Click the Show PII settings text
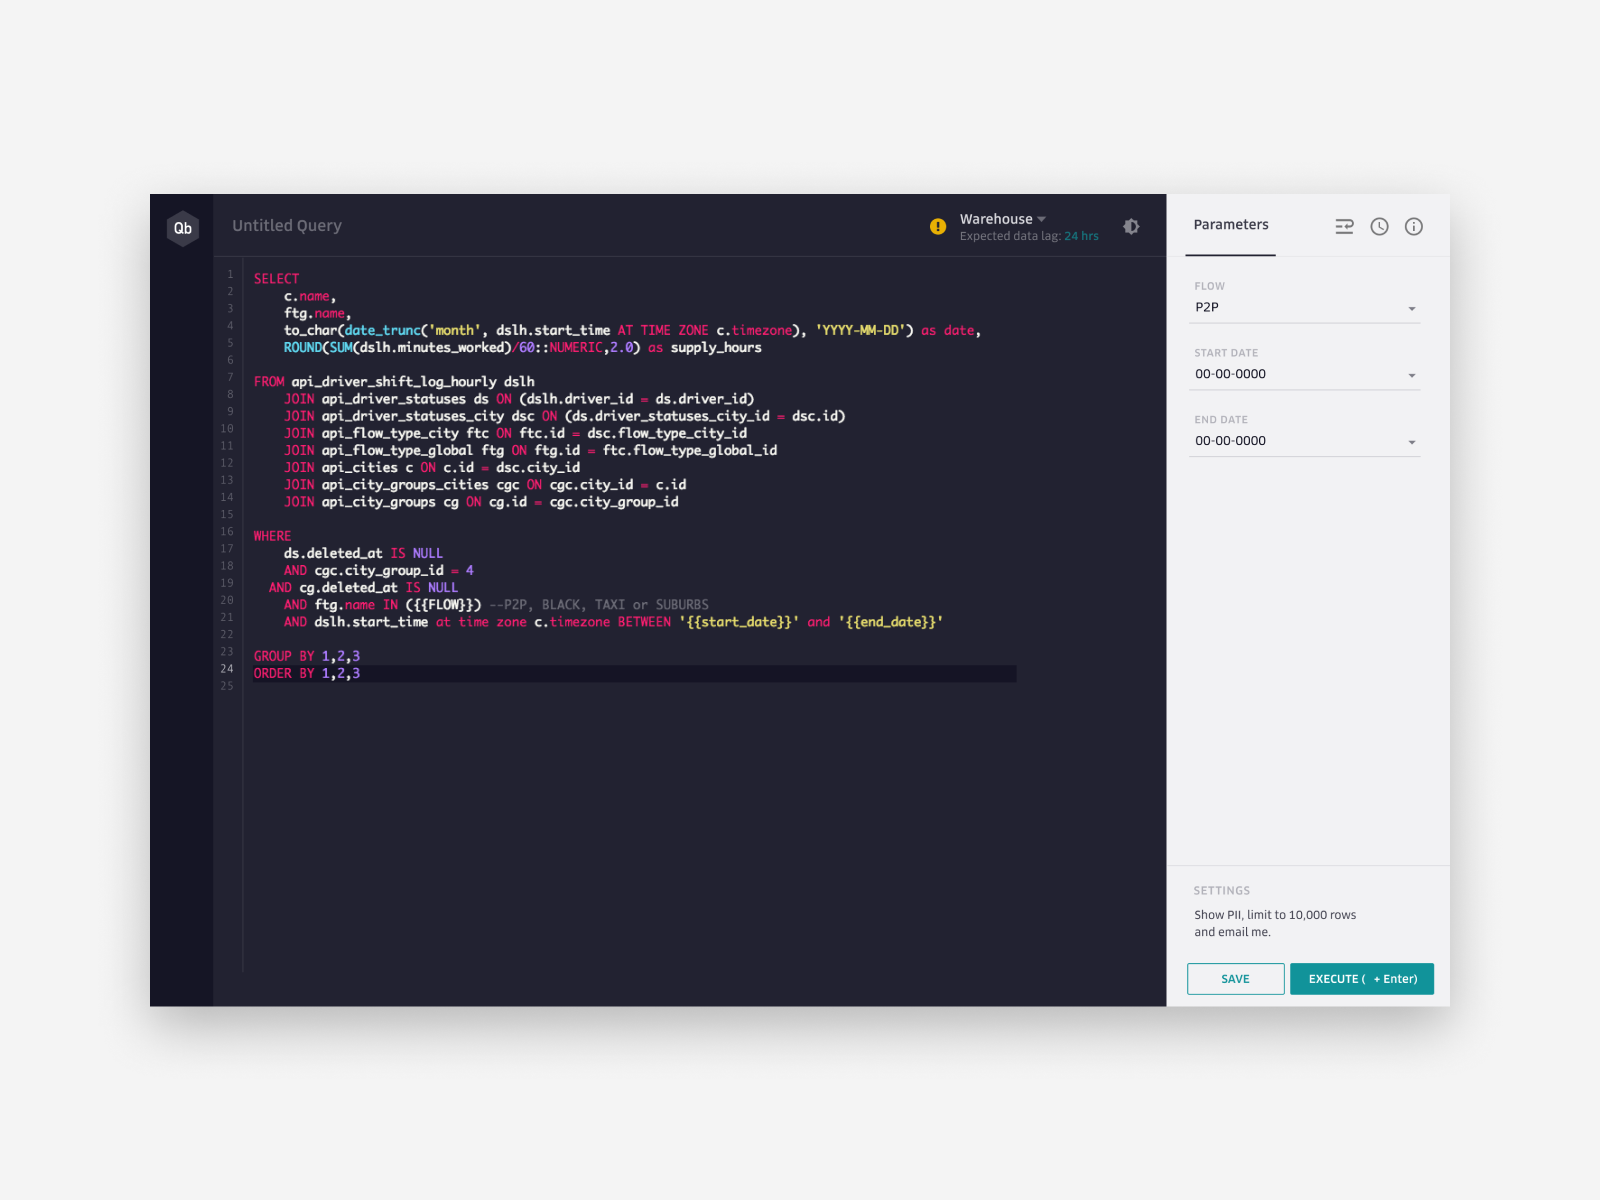This screenshot has height=1200, width=1600. 1274,914
